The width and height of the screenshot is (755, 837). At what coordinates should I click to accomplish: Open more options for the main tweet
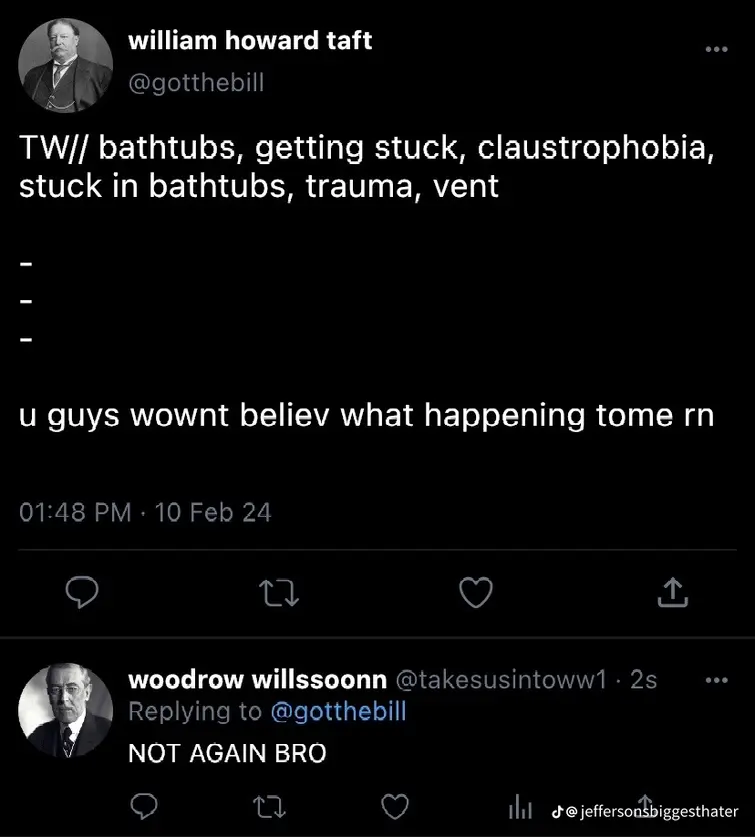[716, 50]
